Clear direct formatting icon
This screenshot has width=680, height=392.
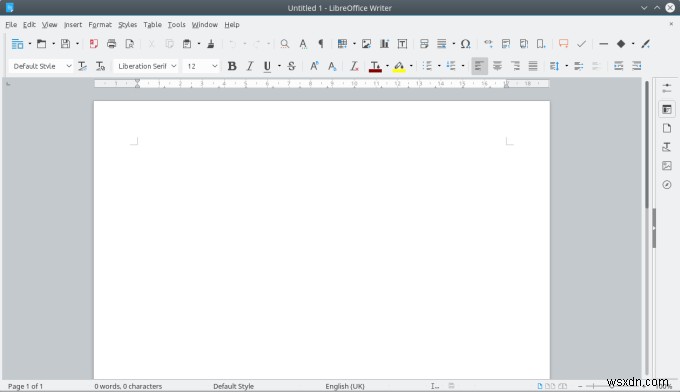tap(354, 66)
